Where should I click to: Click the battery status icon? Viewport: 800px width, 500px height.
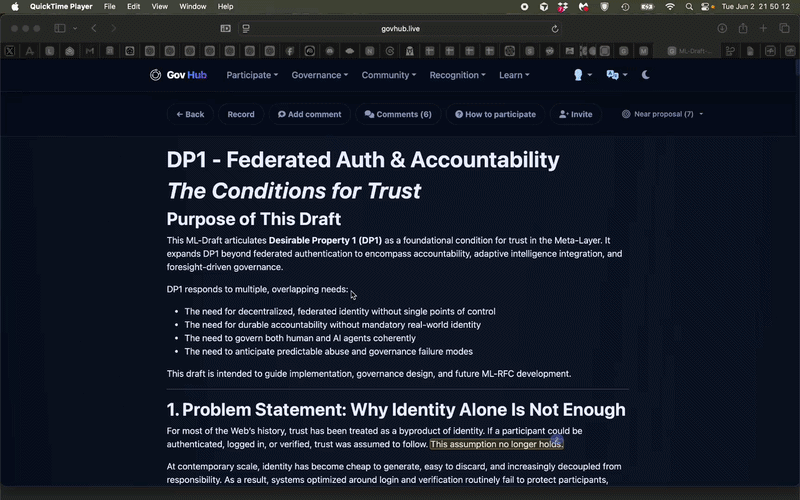[x=647, y=7]
